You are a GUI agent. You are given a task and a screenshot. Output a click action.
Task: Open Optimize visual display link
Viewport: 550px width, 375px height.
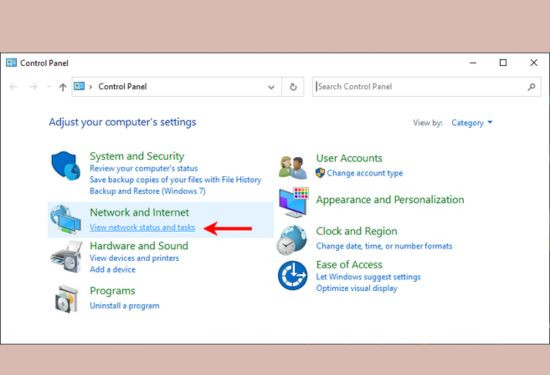[357, 288]
